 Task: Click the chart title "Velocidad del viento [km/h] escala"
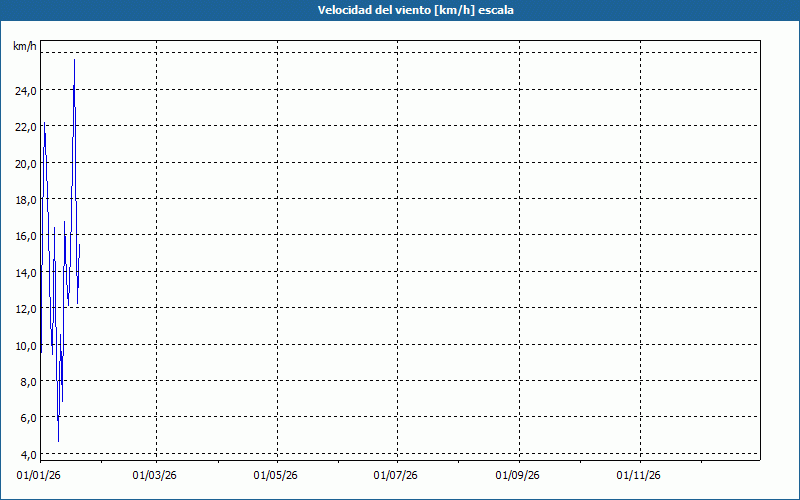415,10
